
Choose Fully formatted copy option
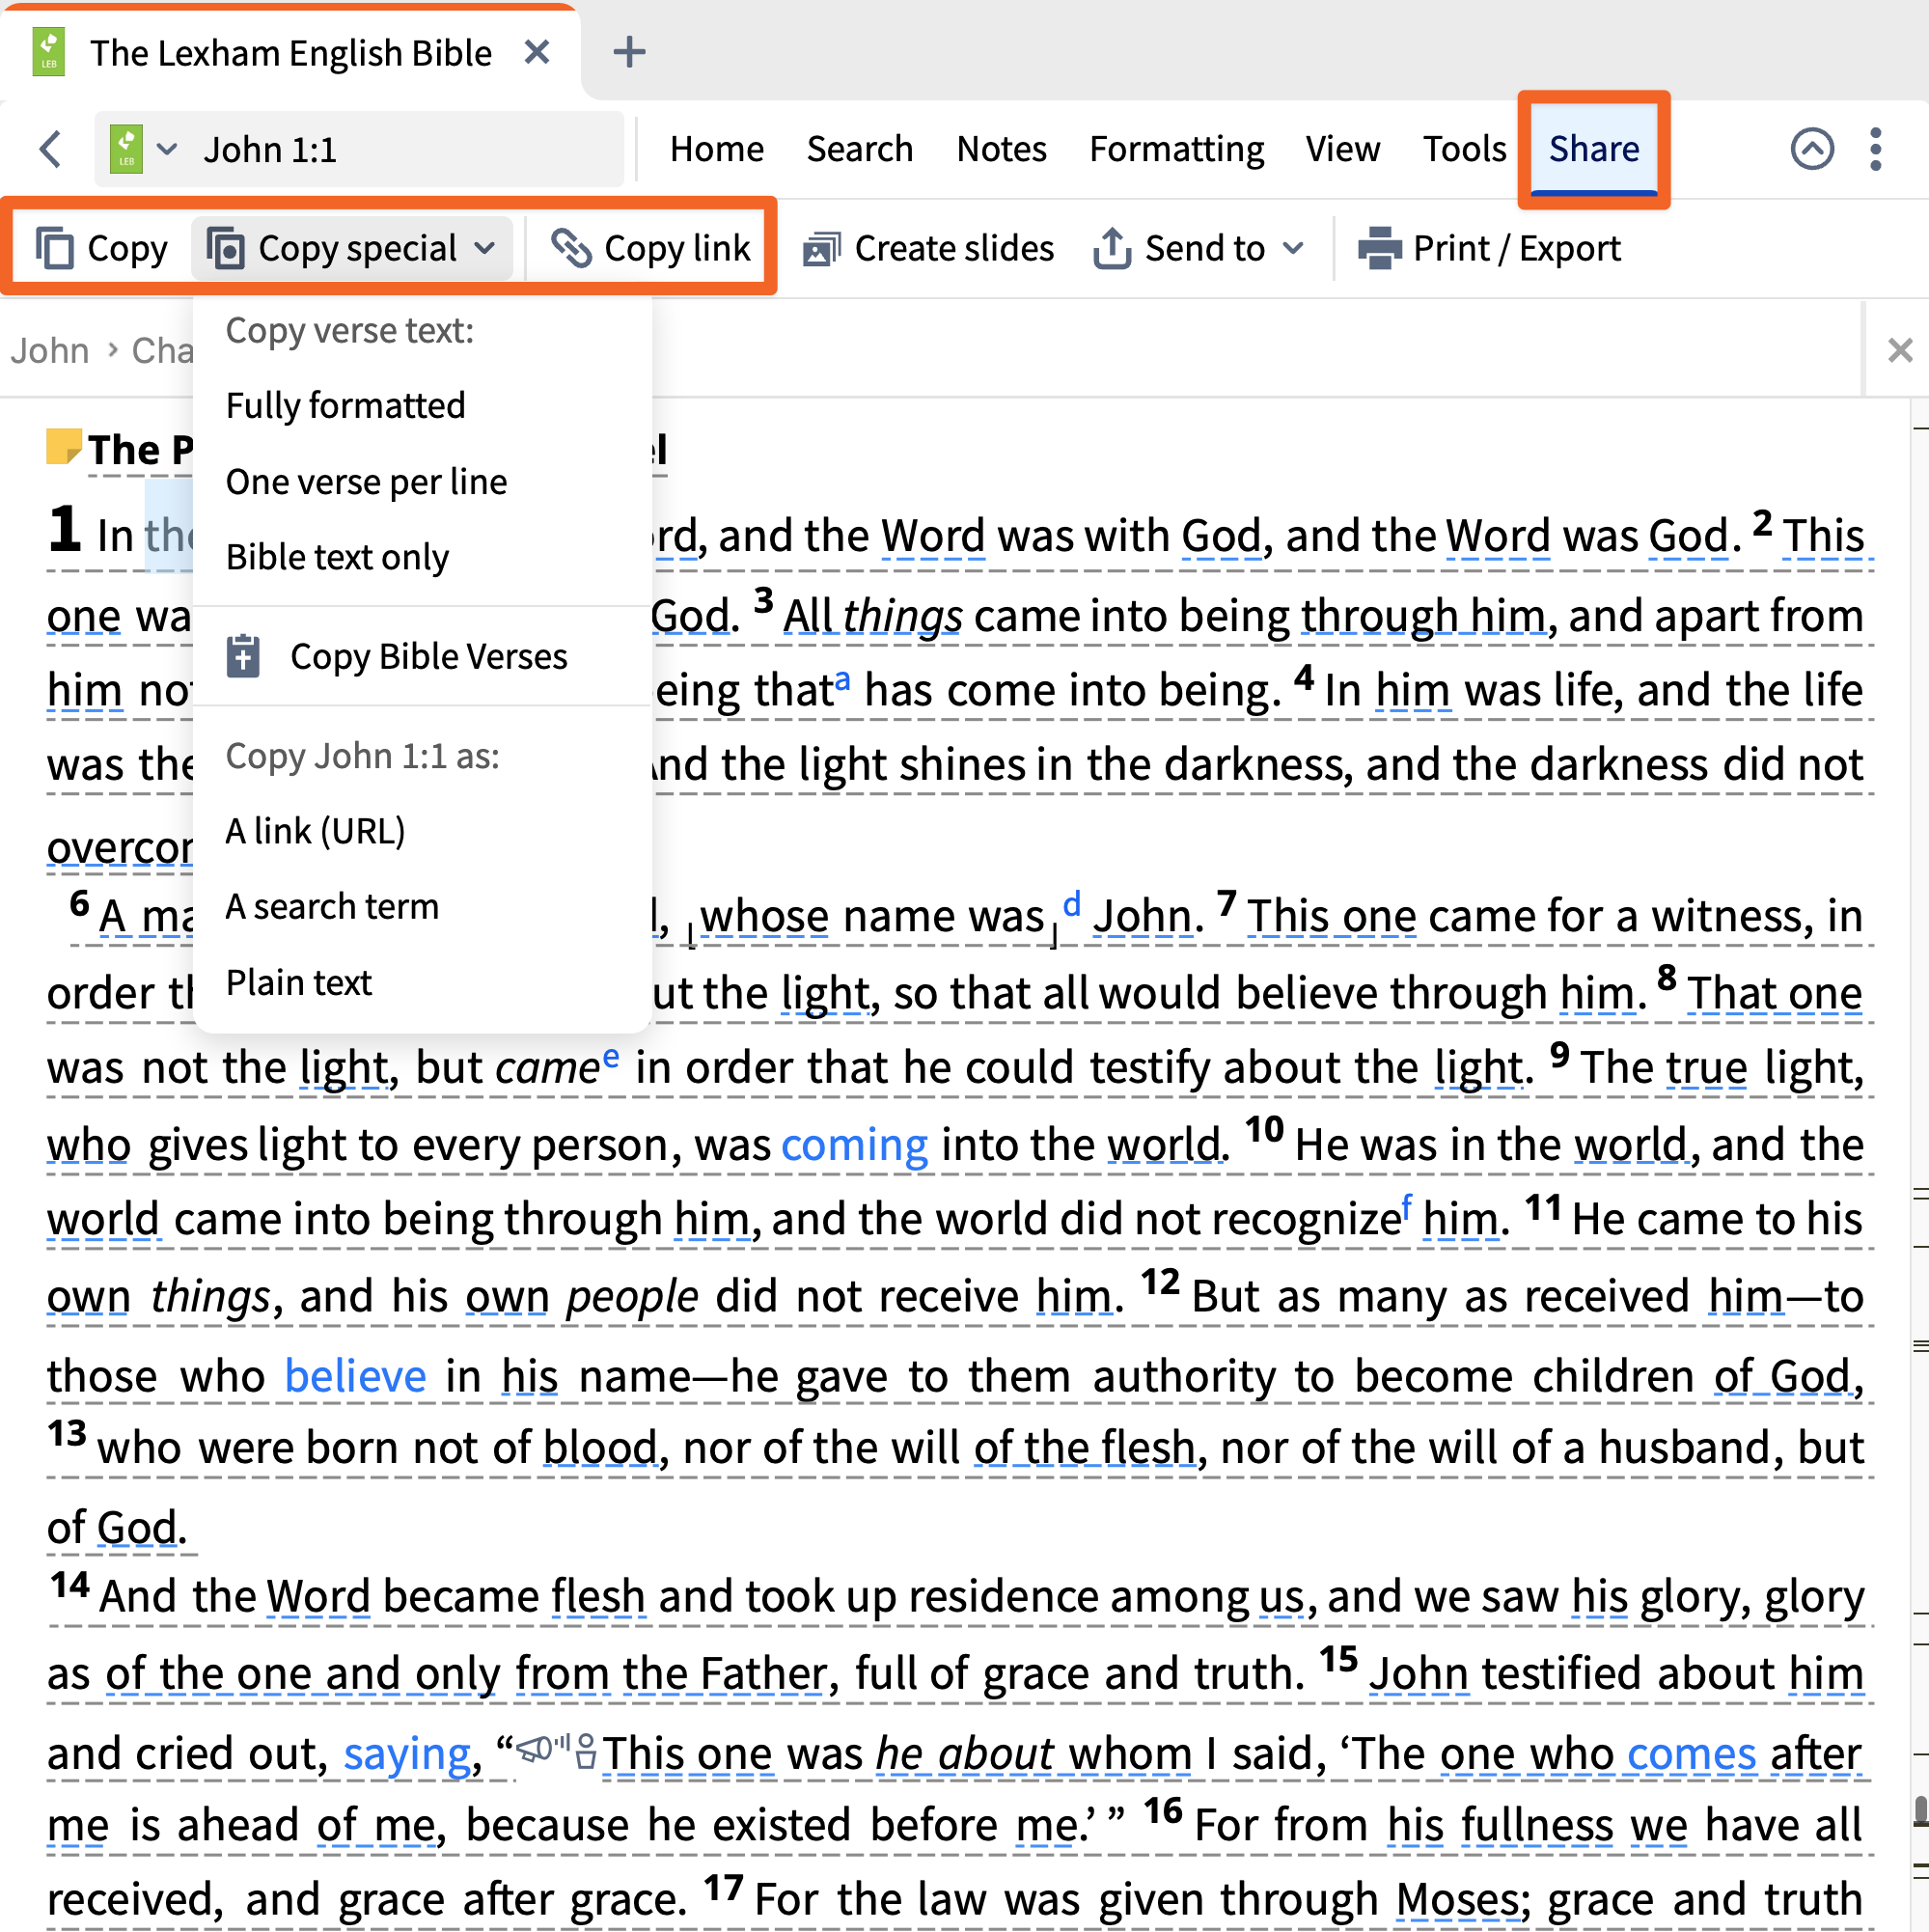coord(345,405)
